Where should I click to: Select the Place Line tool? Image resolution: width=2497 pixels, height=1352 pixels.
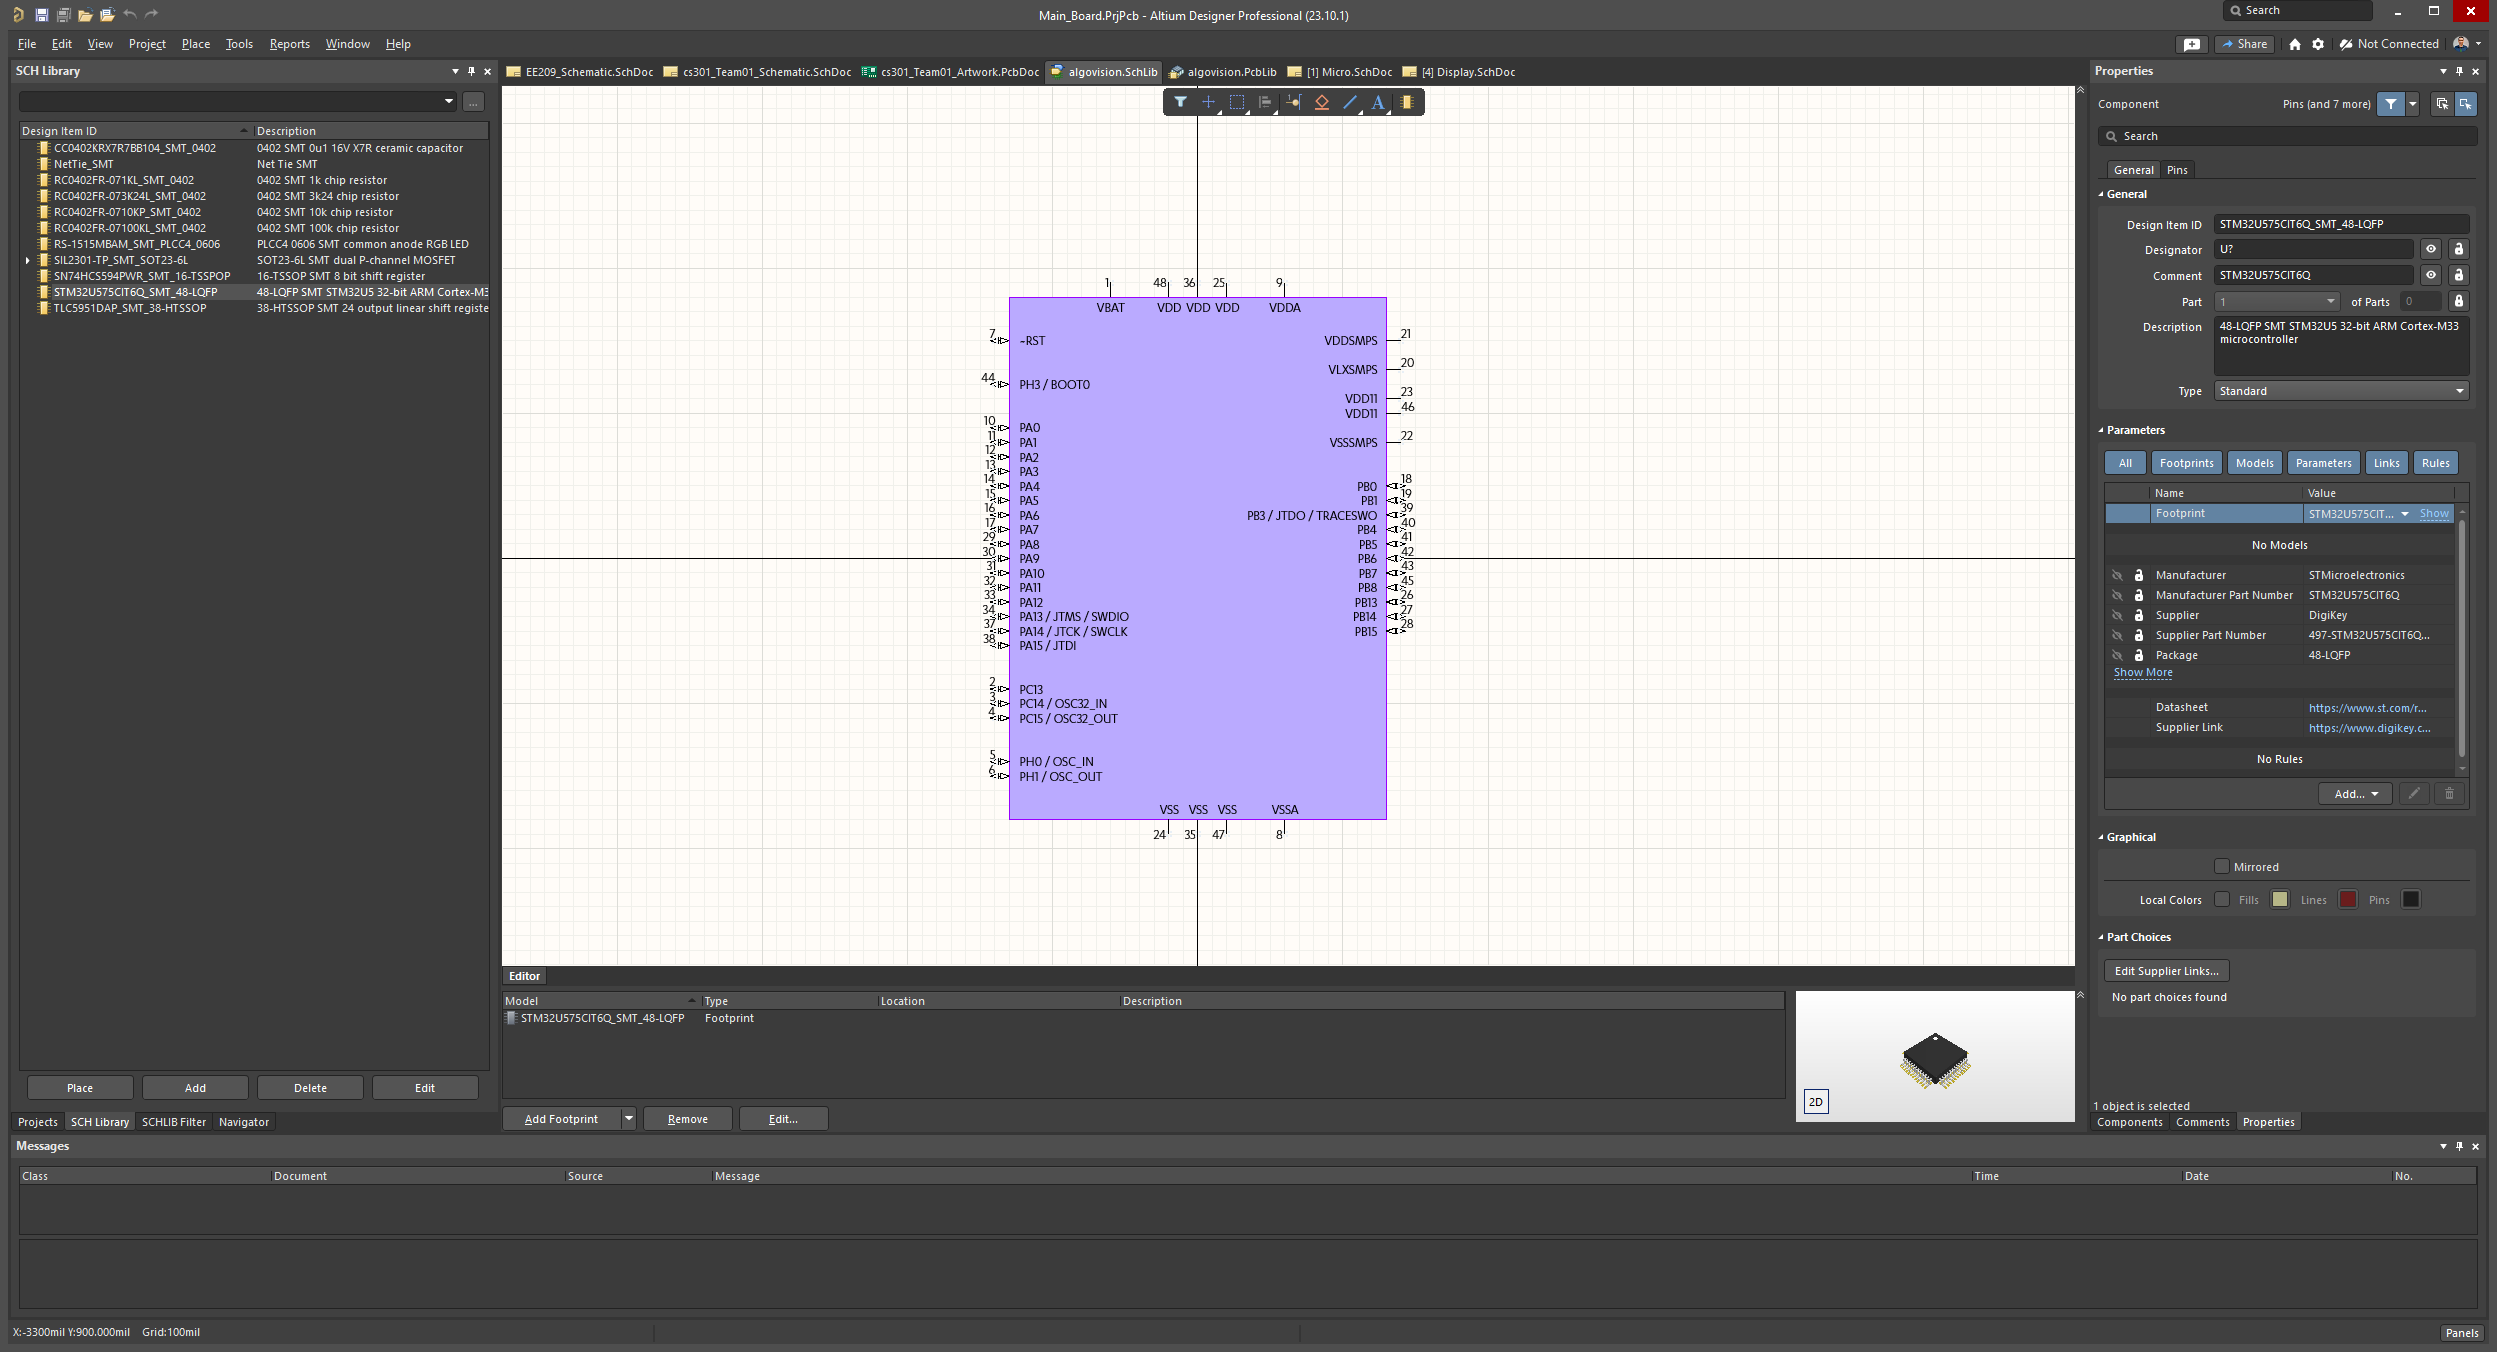tap(1350, 102)
